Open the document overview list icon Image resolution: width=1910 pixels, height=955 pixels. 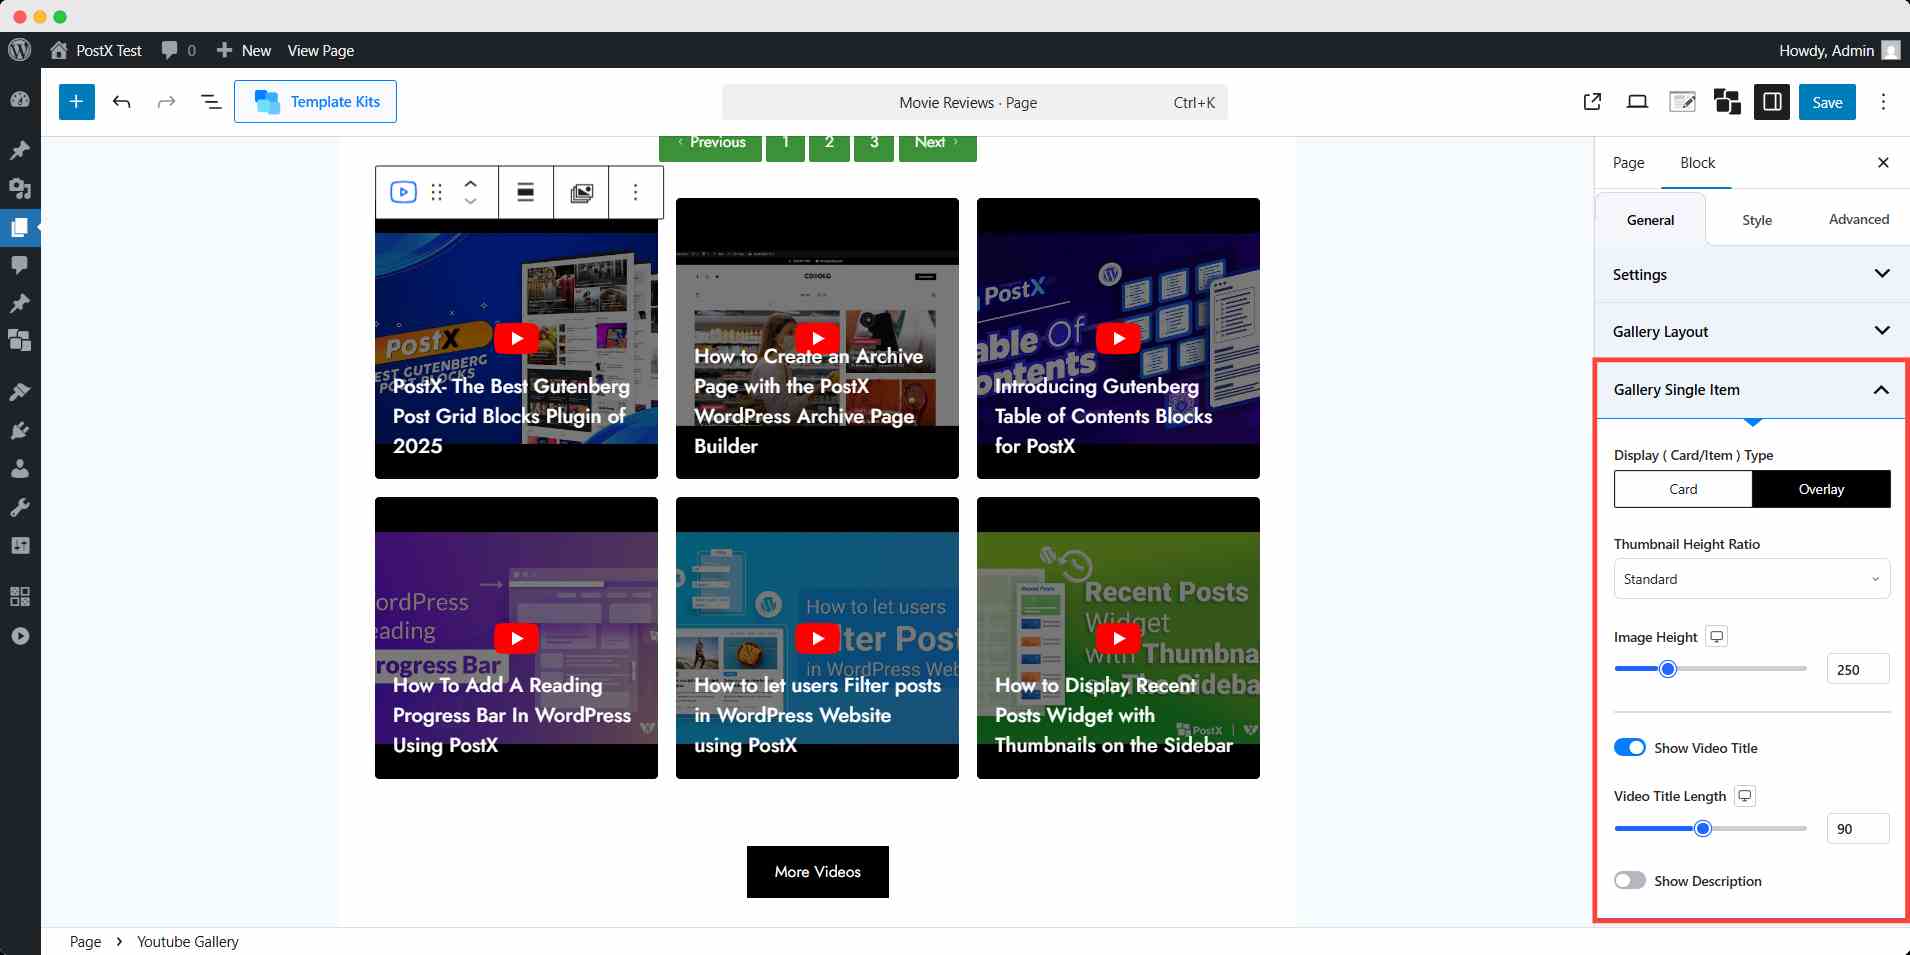tap(211, 102)
